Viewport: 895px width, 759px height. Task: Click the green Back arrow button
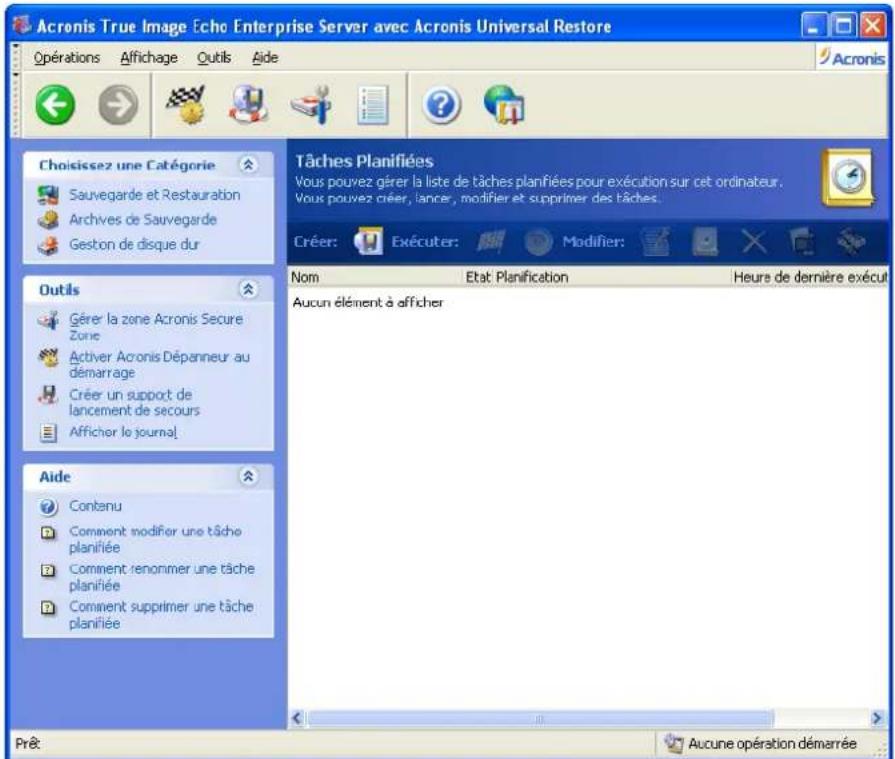[x=55, y=104]
